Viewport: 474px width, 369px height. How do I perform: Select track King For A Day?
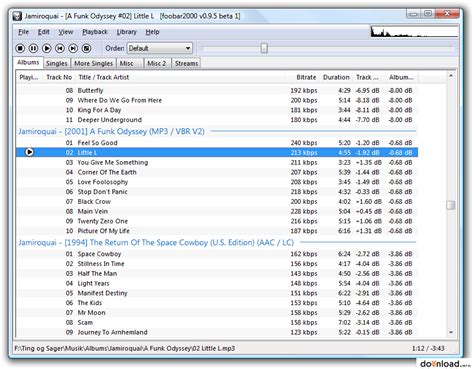217,110
